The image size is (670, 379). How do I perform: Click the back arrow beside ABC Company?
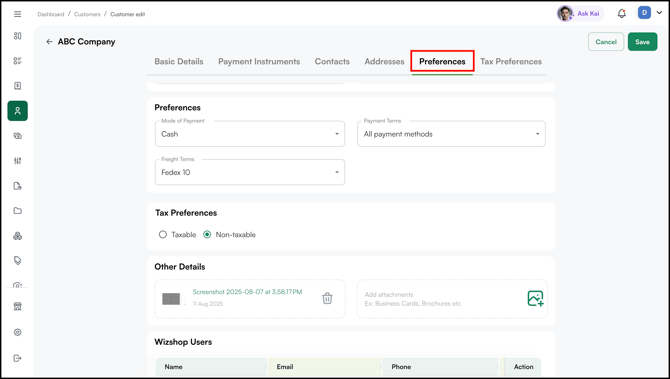tap(49, 41)
